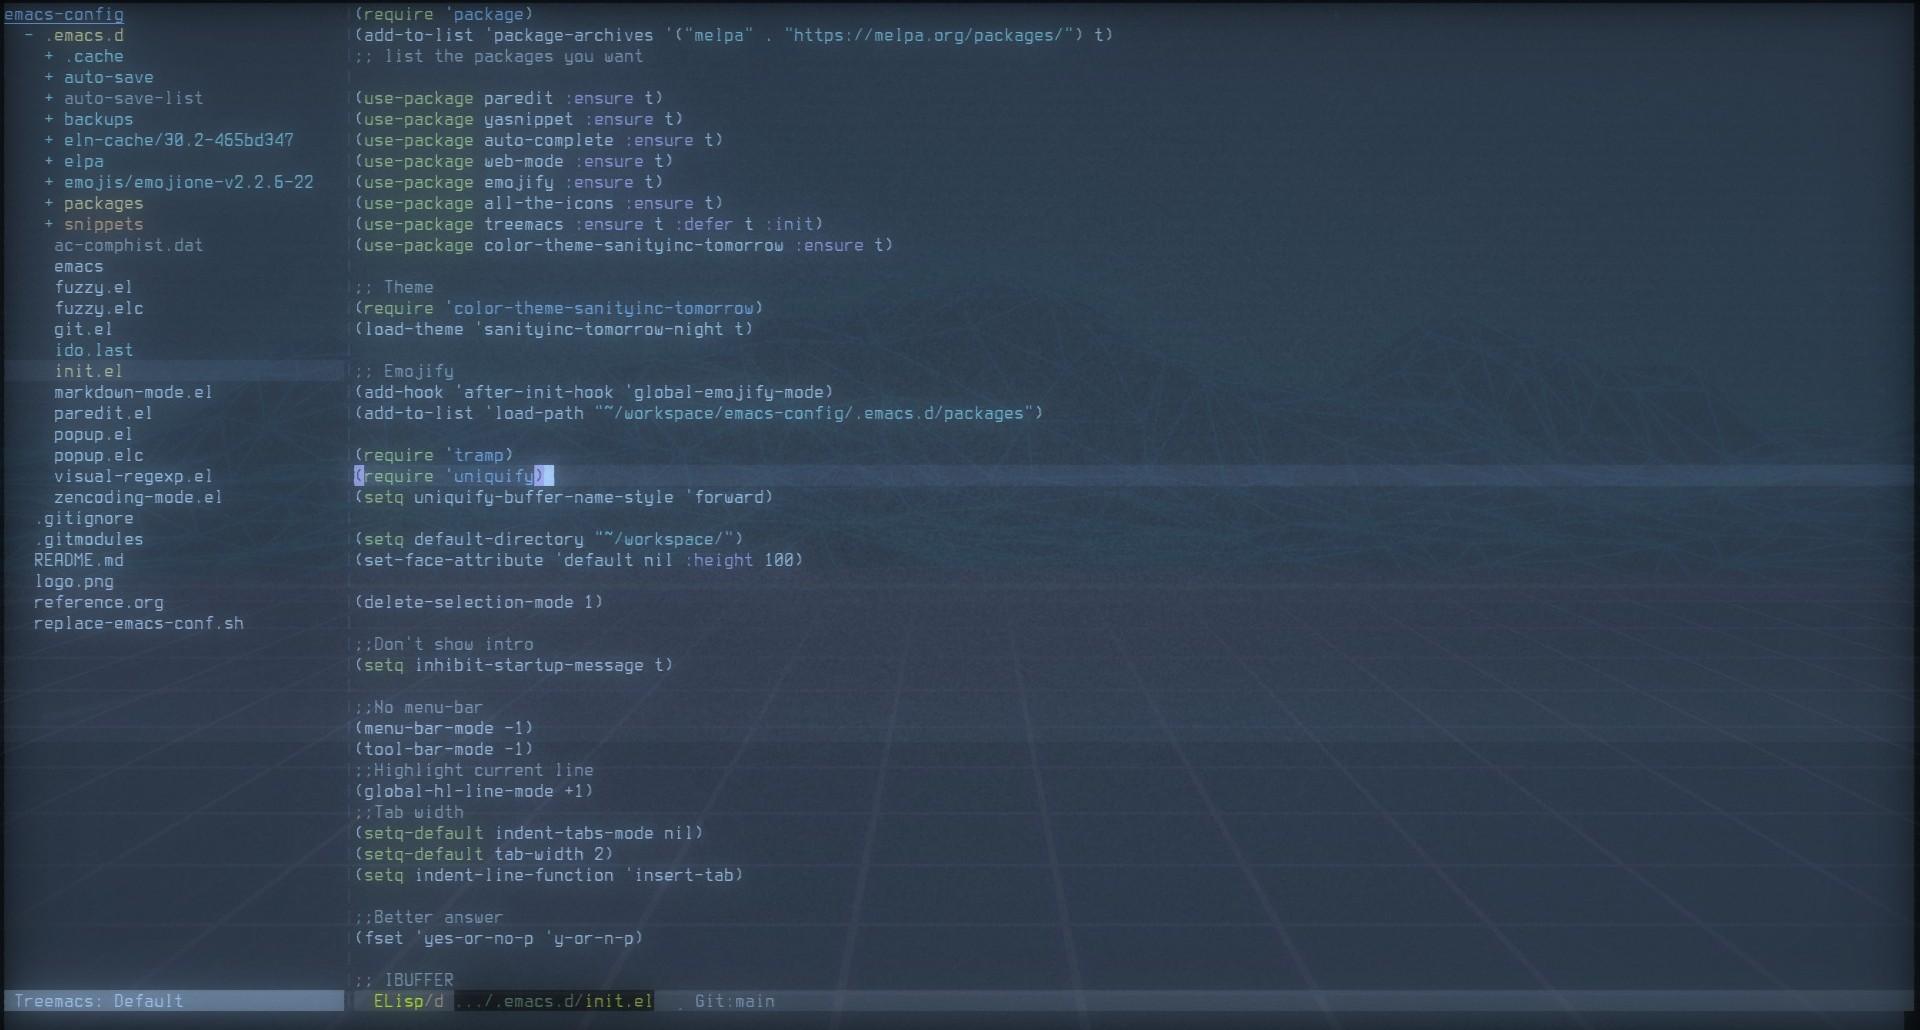Image resolution: width=1920 pixels, height=1030 pixels.
Task: Click the setq default-directory line
Action: pyautogui.click(x=549, y=539)
